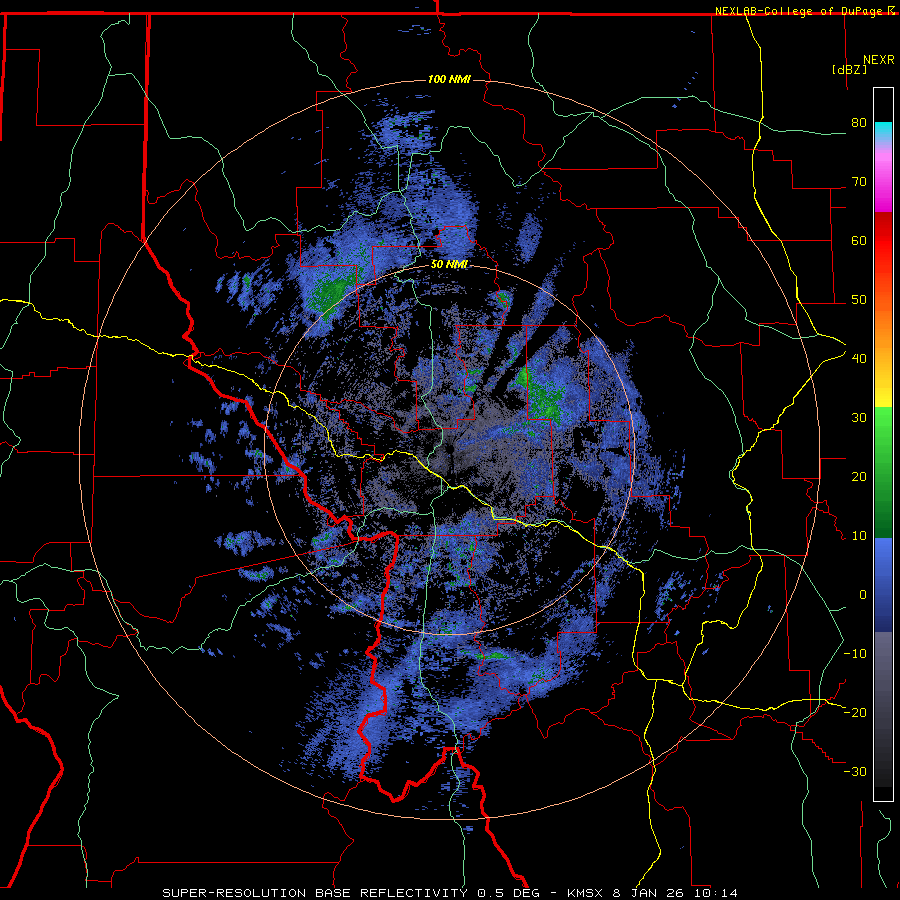Viewport: 900px width, 900px height.
Task: Click the 0 value on the dBZ scale
Action: click(x=863, y=595)
